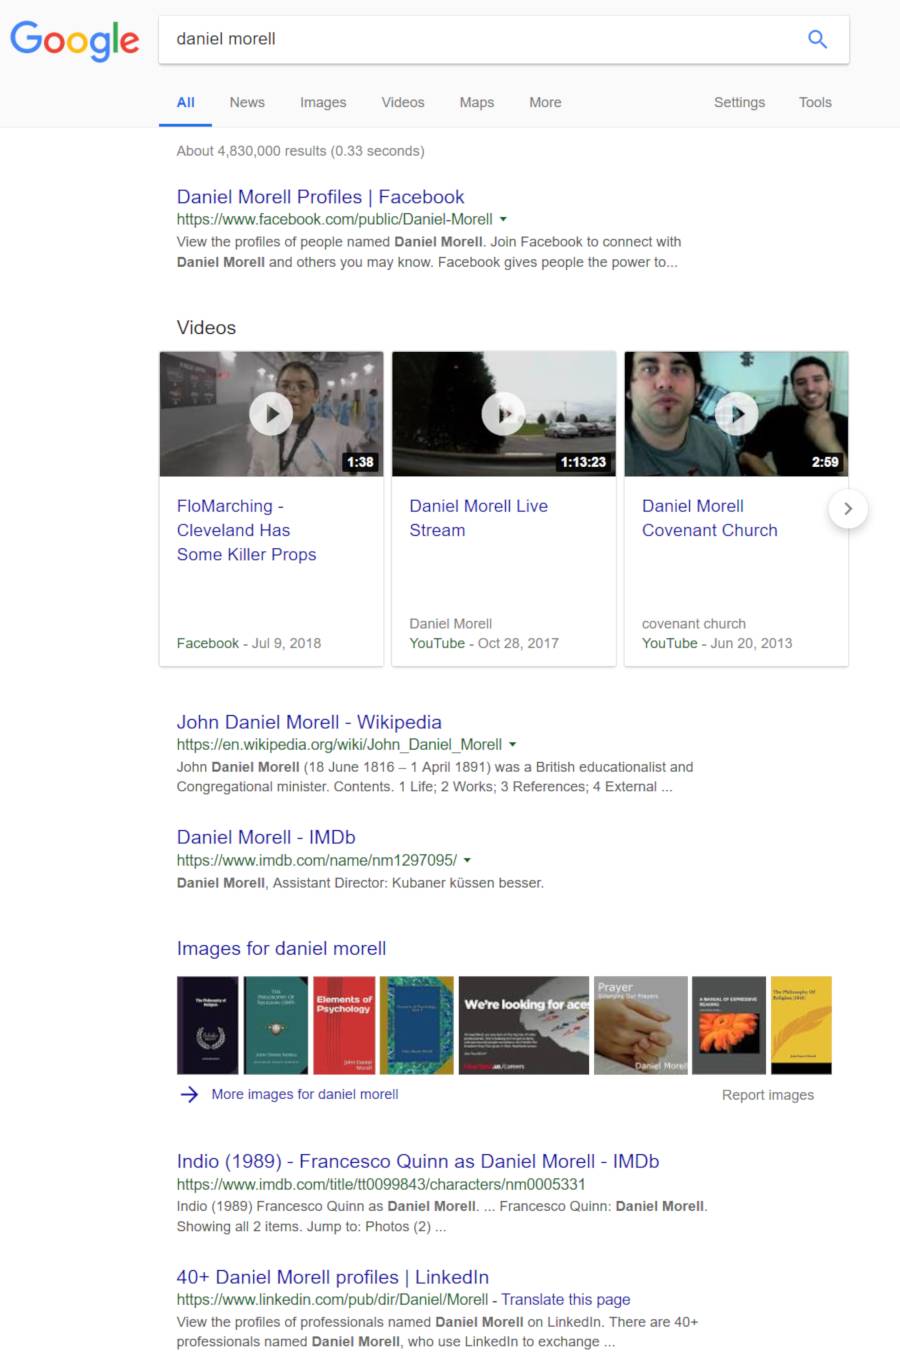This screenshot has height=1366, width=900.
Task: Open Daniel Morell Covenant Church title
Action: [709, 518]
